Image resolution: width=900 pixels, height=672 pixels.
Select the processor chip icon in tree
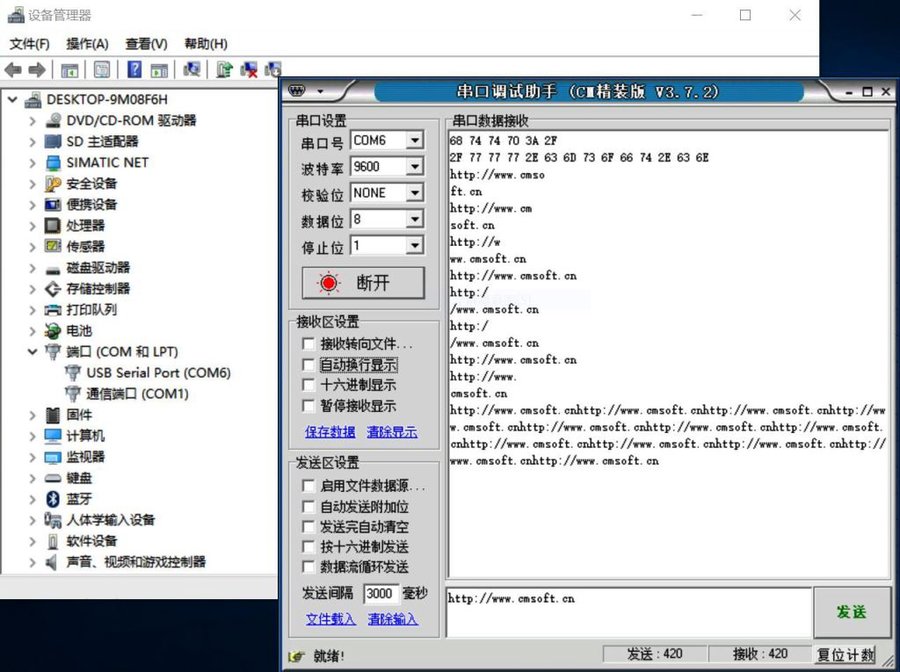[x=53, y=226]
